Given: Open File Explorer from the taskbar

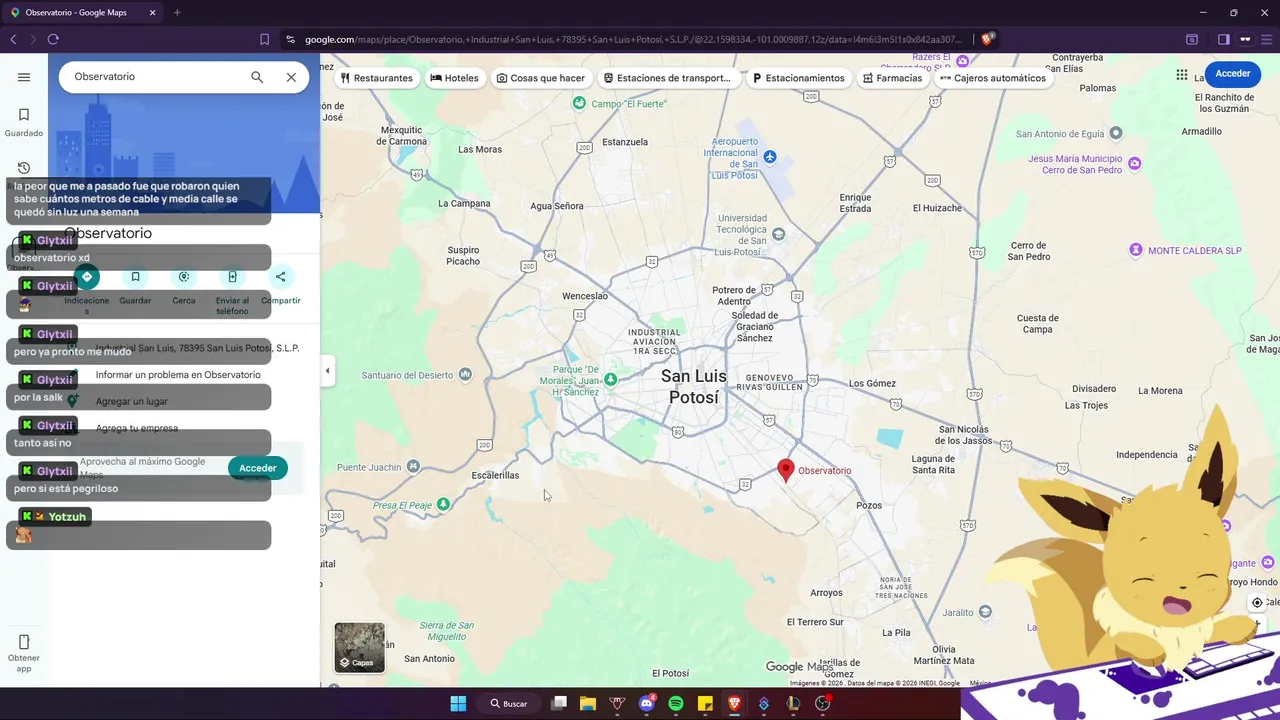Looking at the screenshot, I should [587, 703].
